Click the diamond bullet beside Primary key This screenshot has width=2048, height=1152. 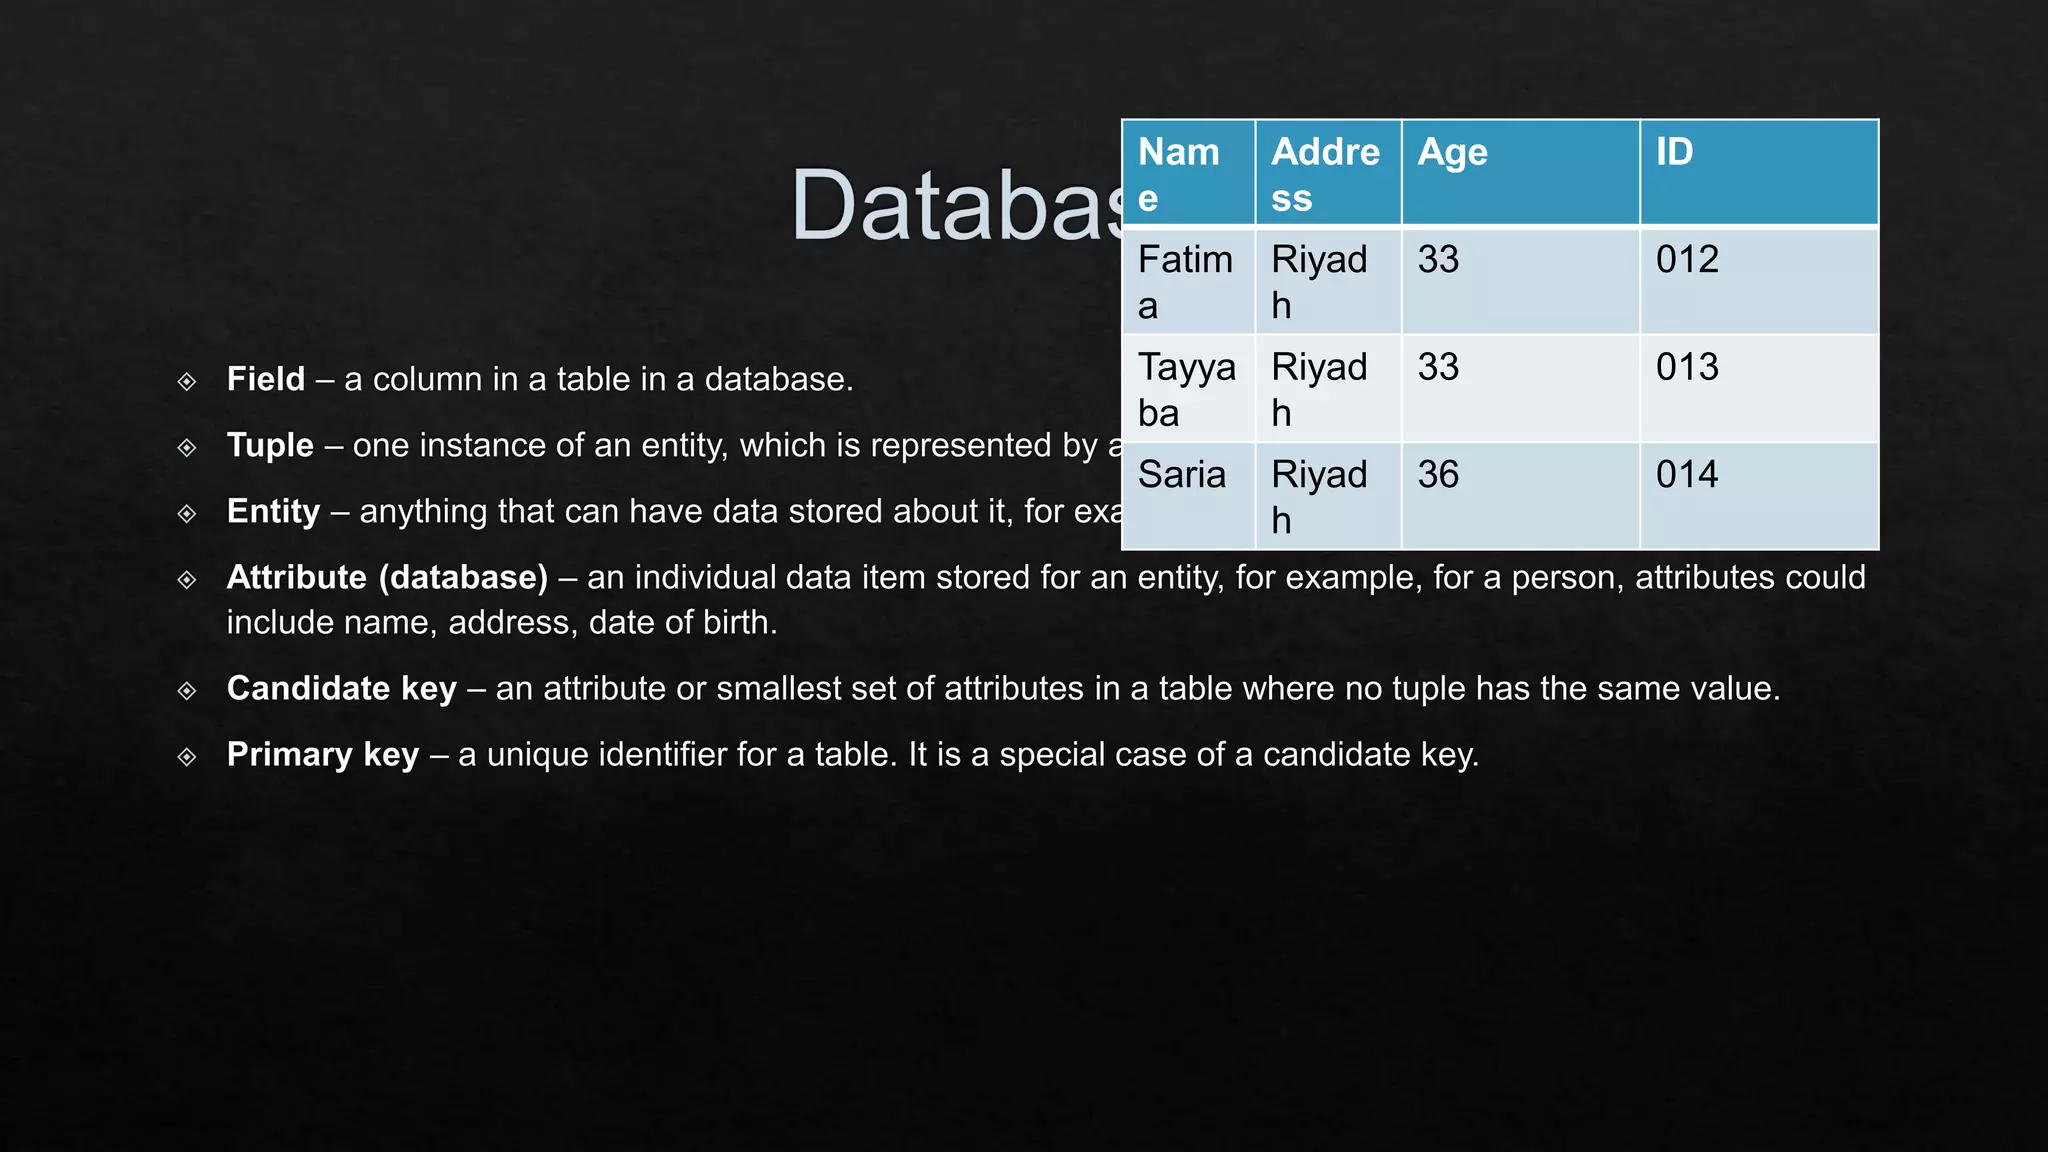187,756
